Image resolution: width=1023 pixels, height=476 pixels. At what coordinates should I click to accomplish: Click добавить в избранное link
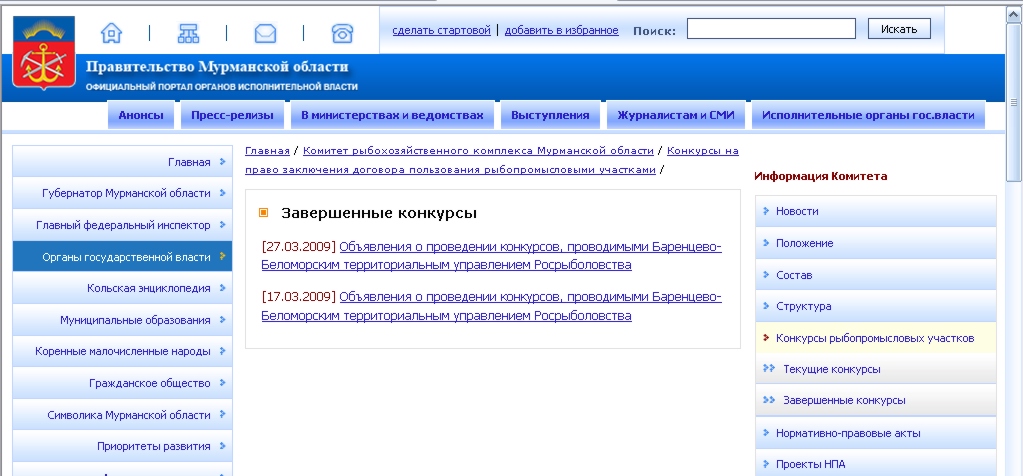coord(561,30)
